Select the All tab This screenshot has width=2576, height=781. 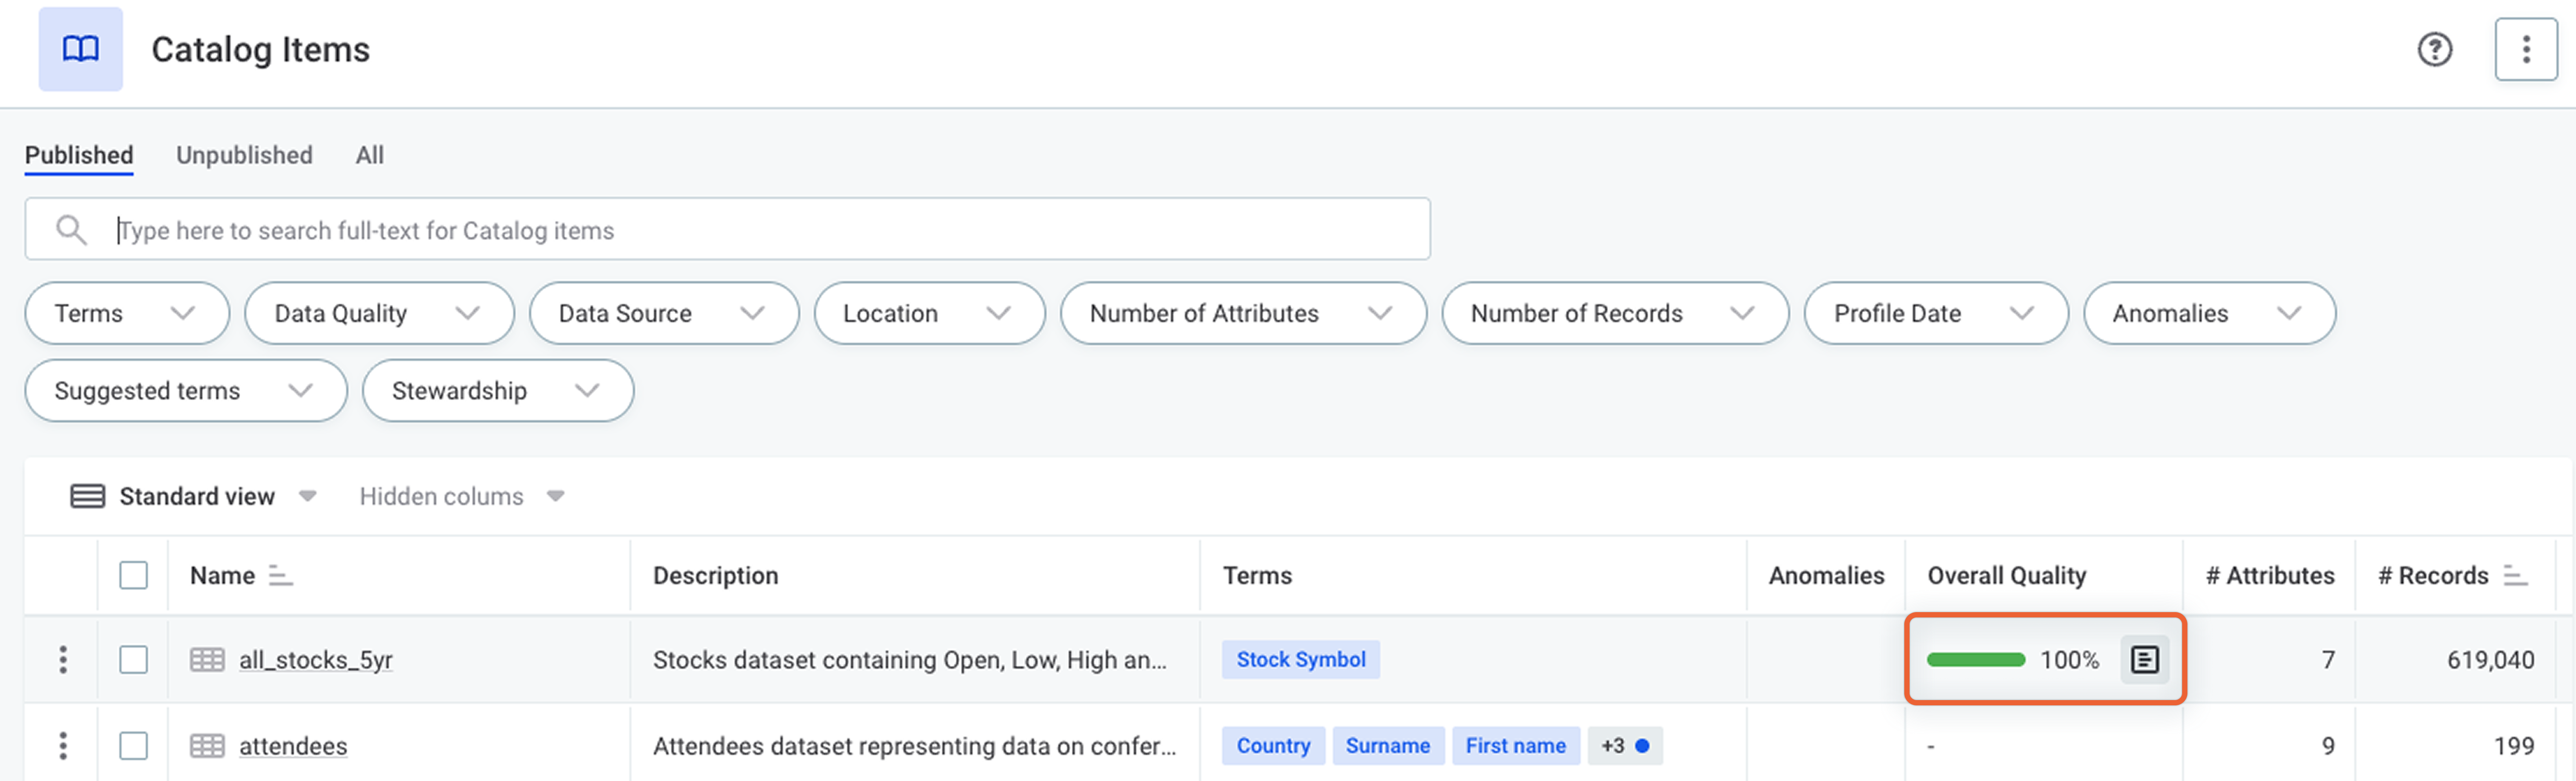point(369,155)
